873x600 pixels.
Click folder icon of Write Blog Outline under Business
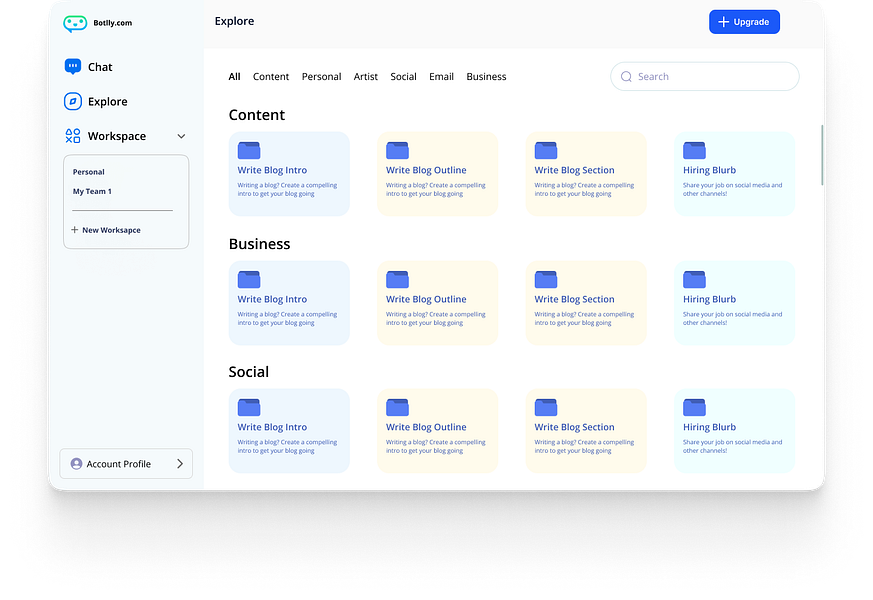[x=398, y=279]
